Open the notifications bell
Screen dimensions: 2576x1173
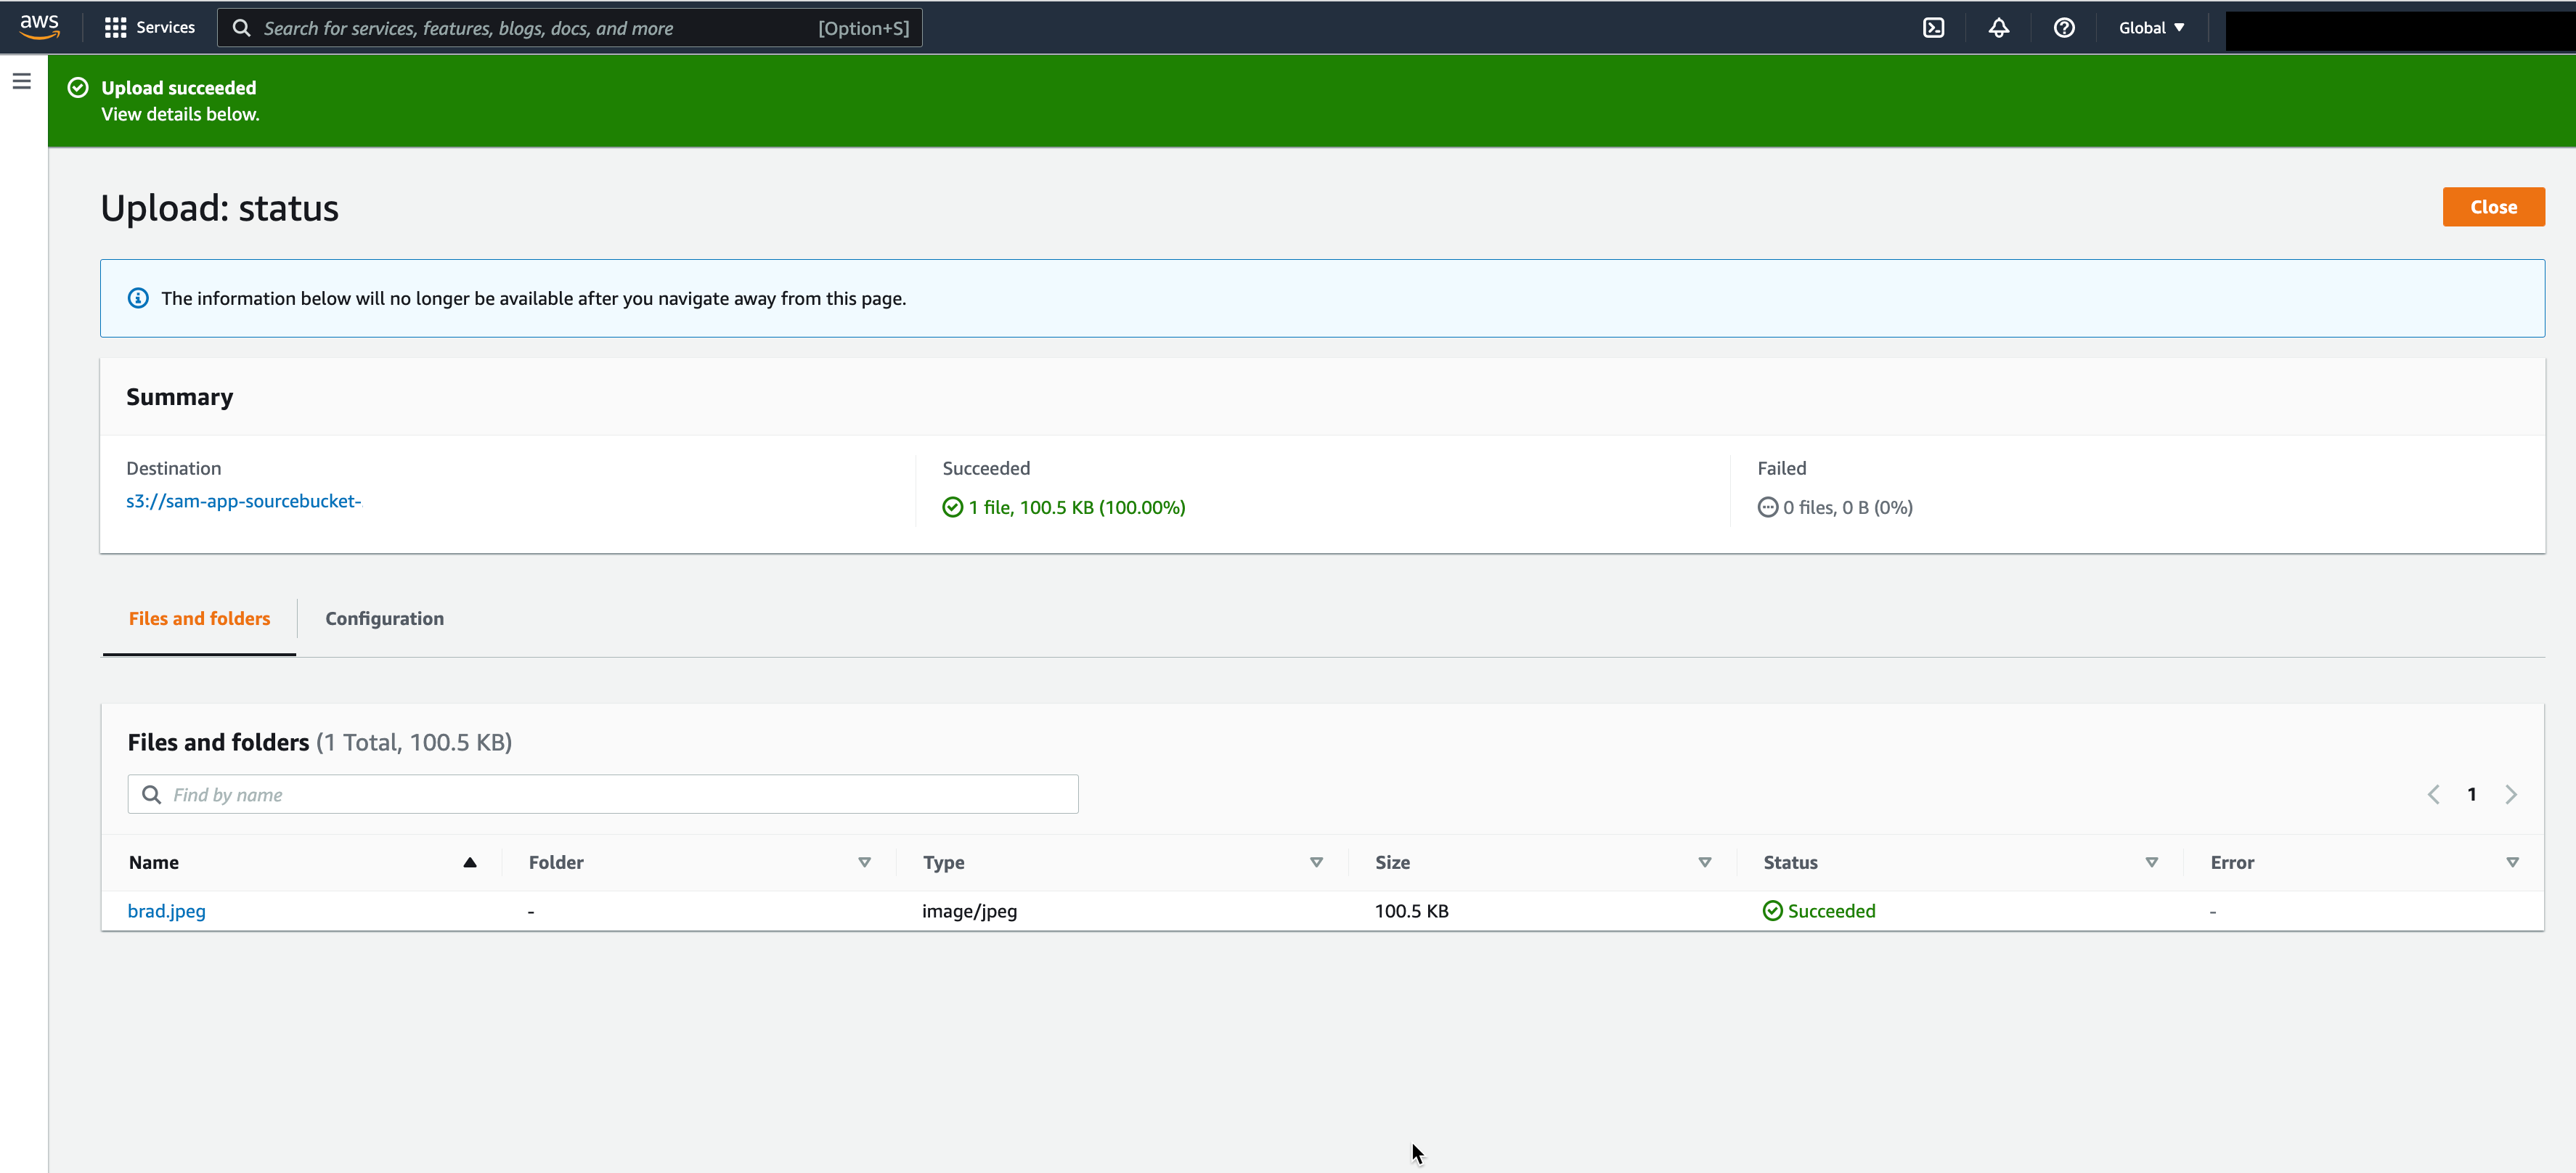pyautogui.click(x=1998, y=27)
